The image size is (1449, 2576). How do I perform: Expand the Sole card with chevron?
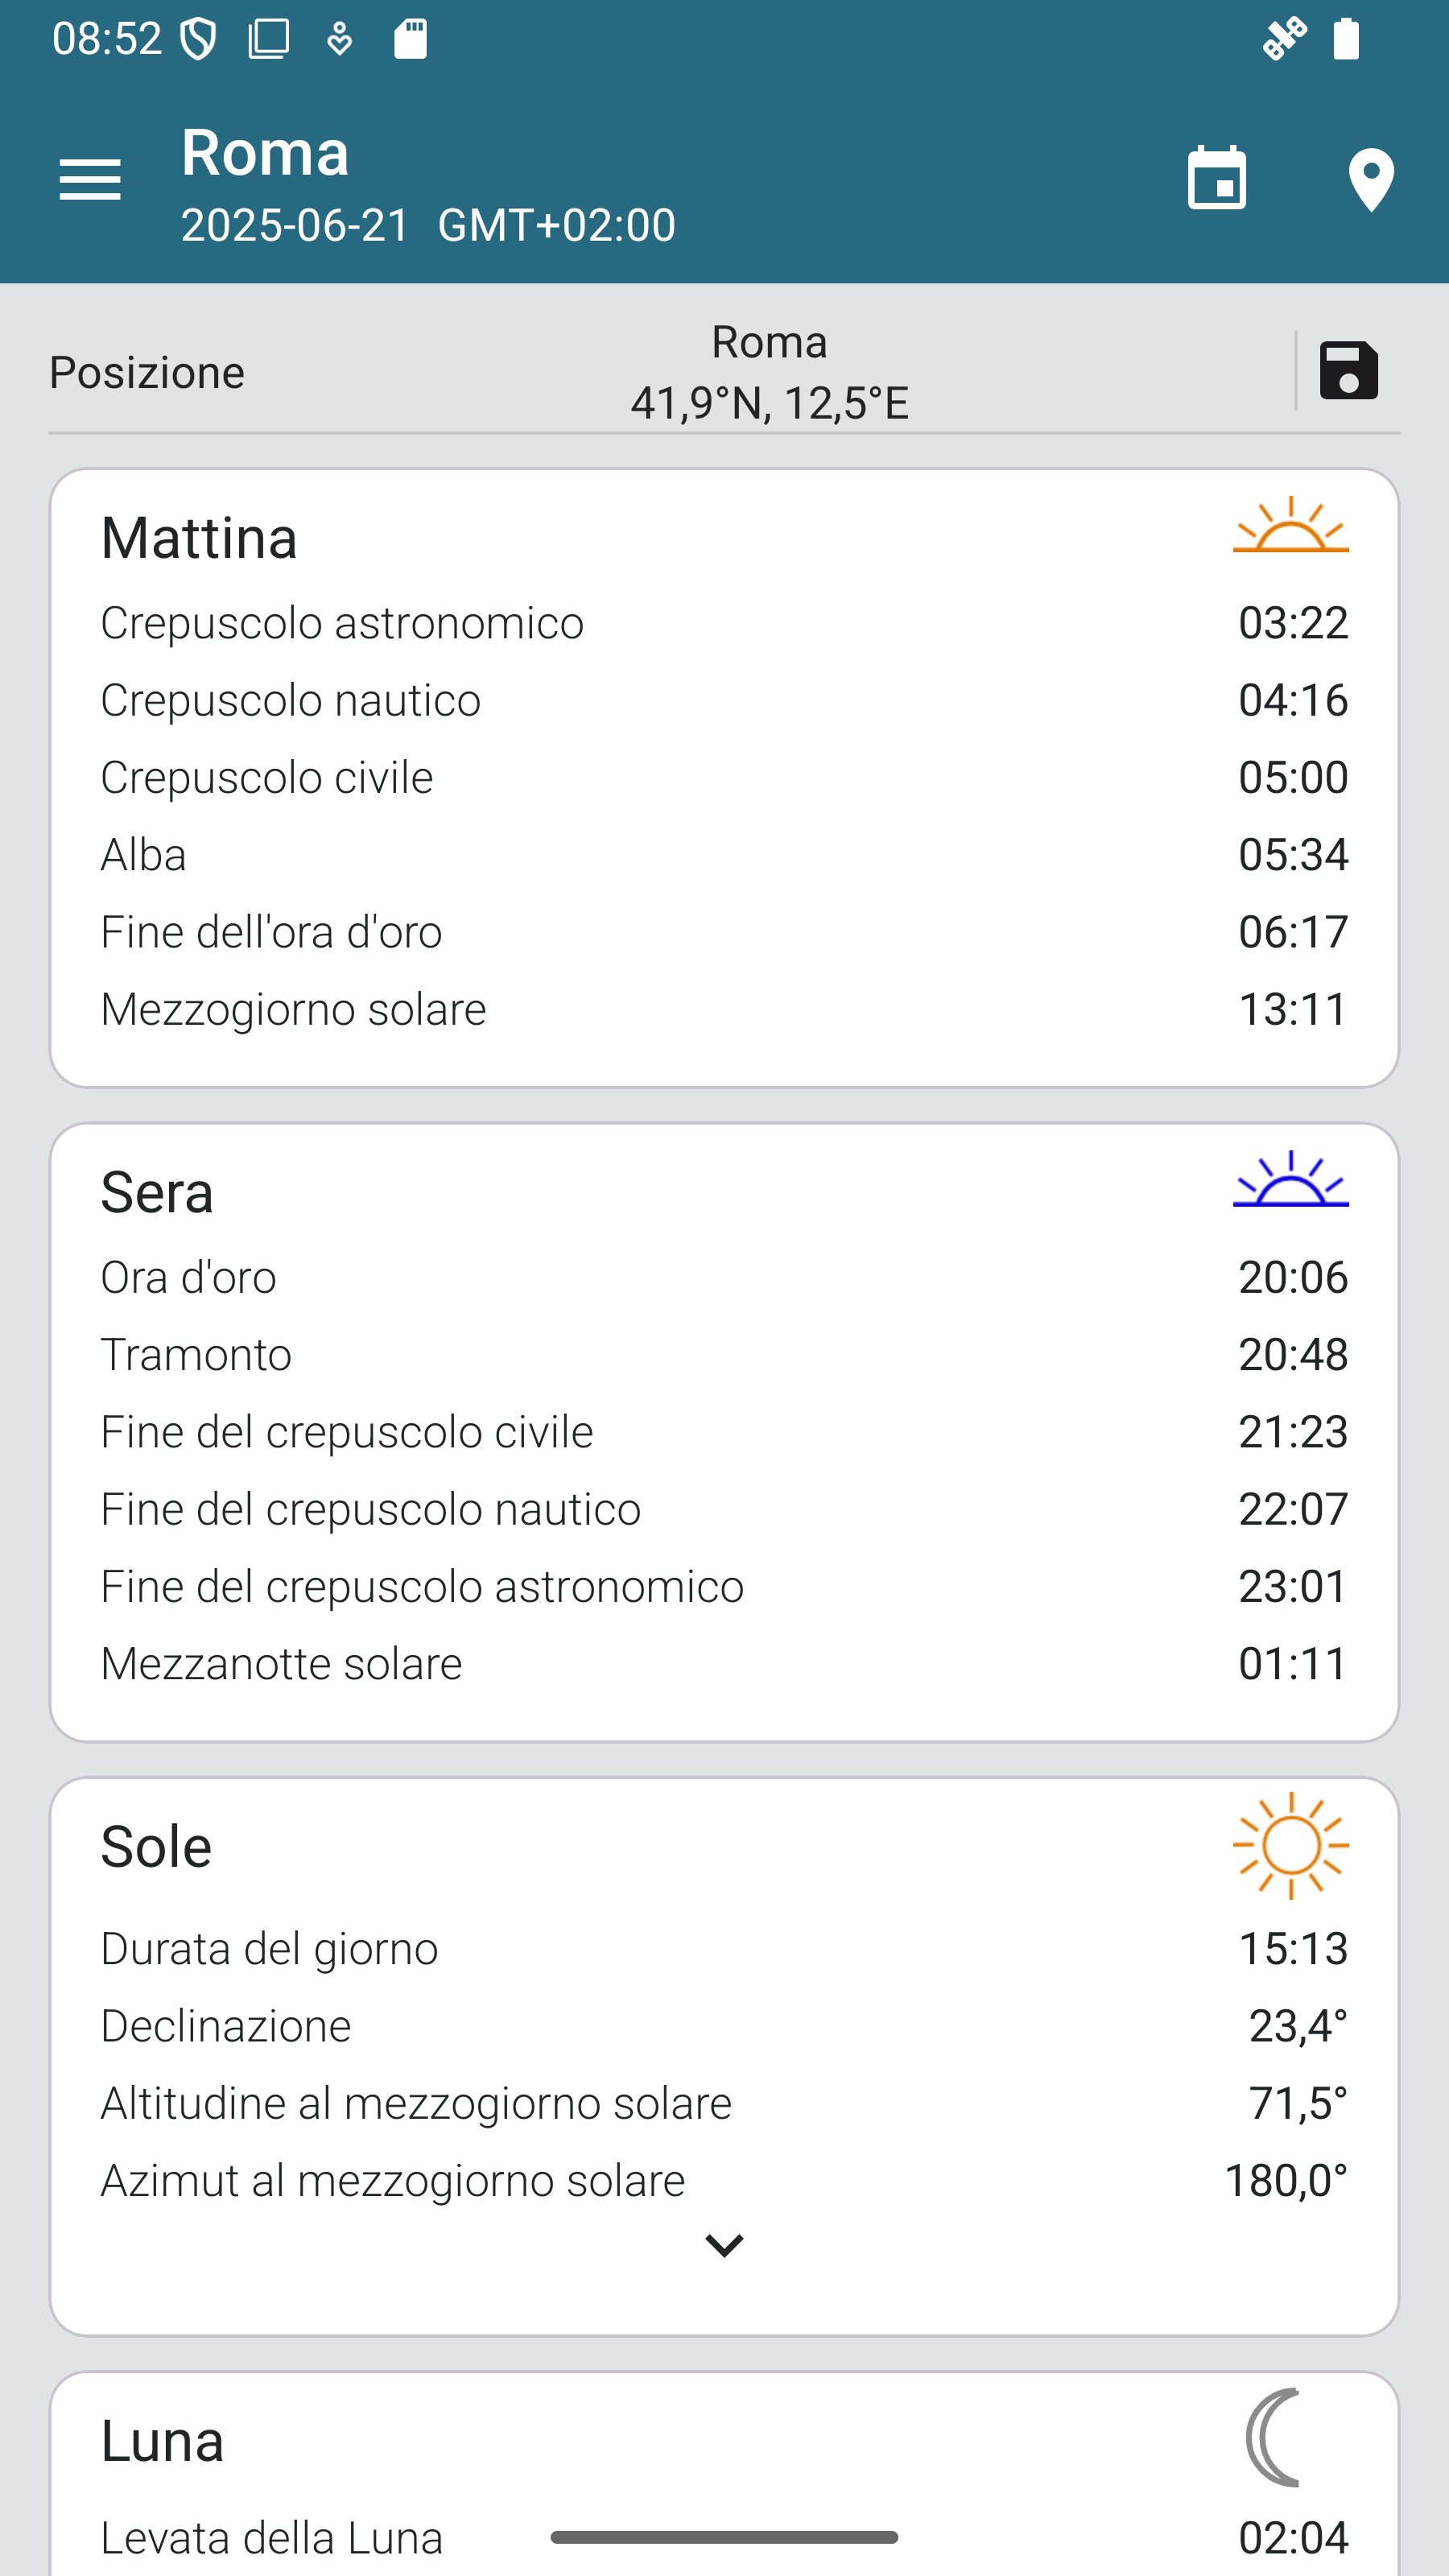pyautogui.click(x=724, y=2245)
